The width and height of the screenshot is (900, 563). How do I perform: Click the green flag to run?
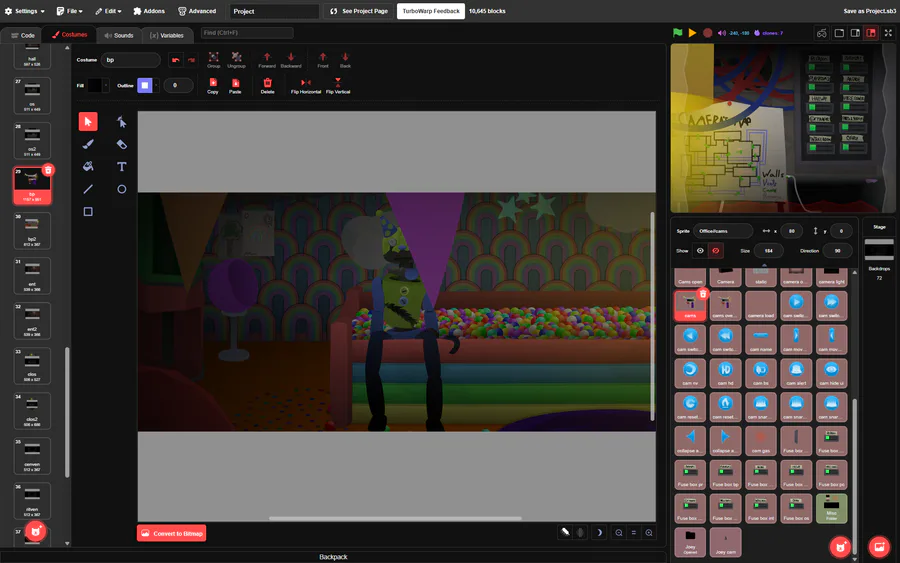(x=678, y=33)
